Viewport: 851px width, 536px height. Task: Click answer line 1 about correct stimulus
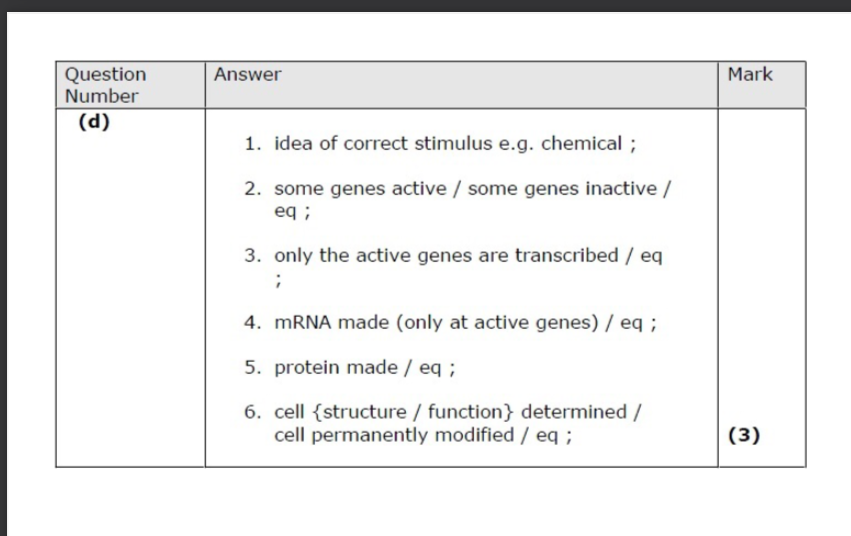click(x=441, y=143)
